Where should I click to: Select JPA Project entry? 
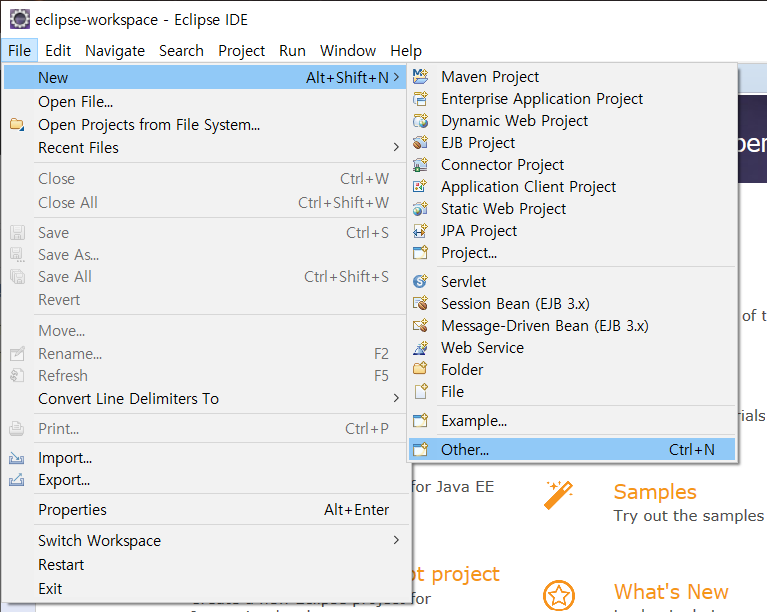click(x=572, y=231)
